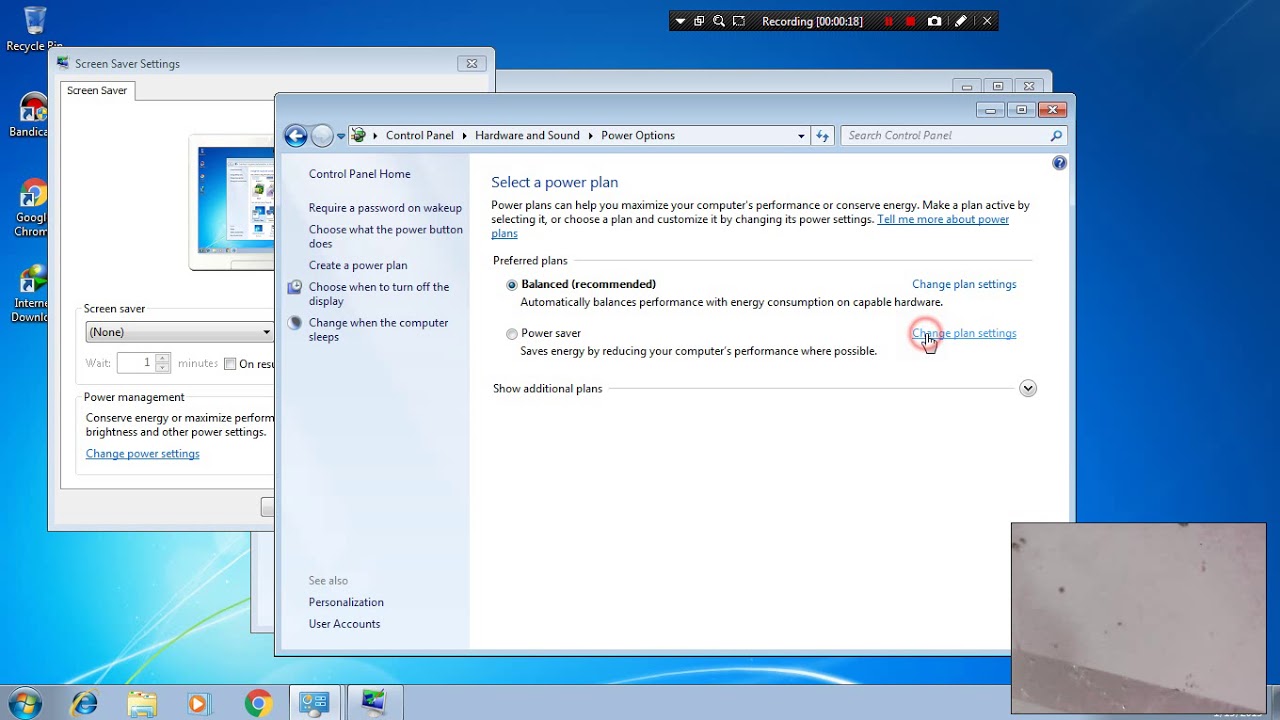1280x720 pixels.
Task: Open Google Chrome from taskbar
Action: click(x=258, y=703)
